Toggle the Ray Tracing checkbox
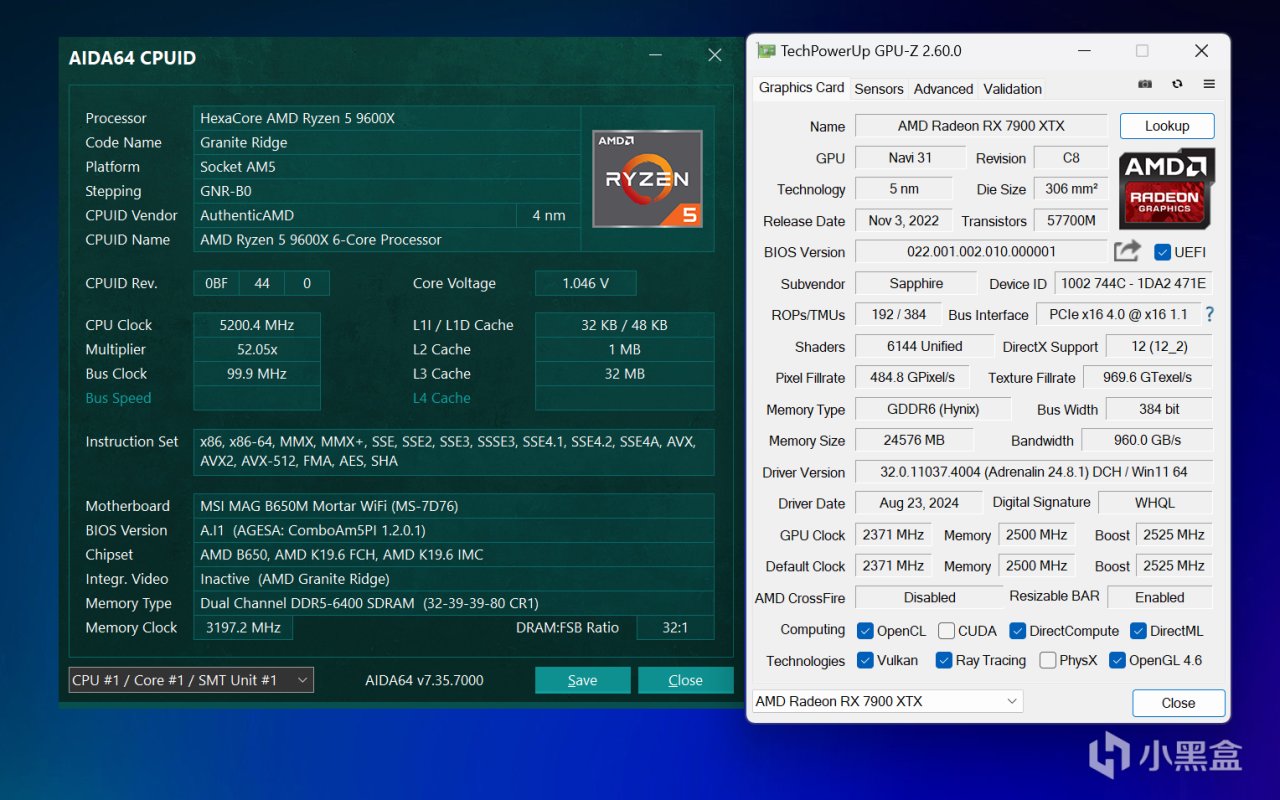Image resolution: width=1280 pixels, height=800 pixels. (943, 660)
